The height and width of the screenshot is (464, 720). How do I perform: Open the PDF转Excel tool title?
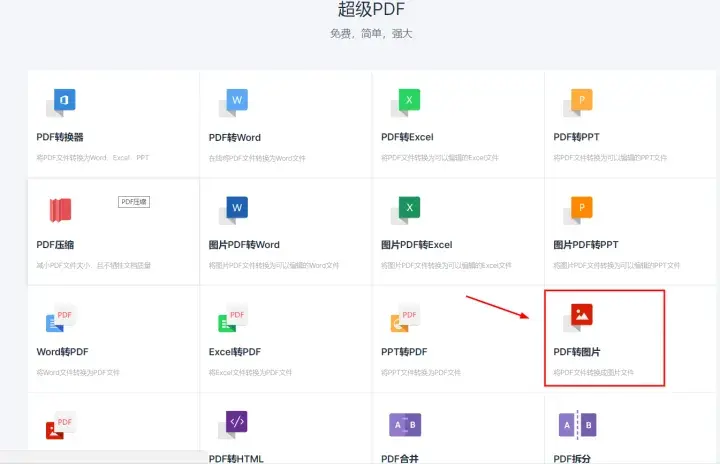[407, 137]
